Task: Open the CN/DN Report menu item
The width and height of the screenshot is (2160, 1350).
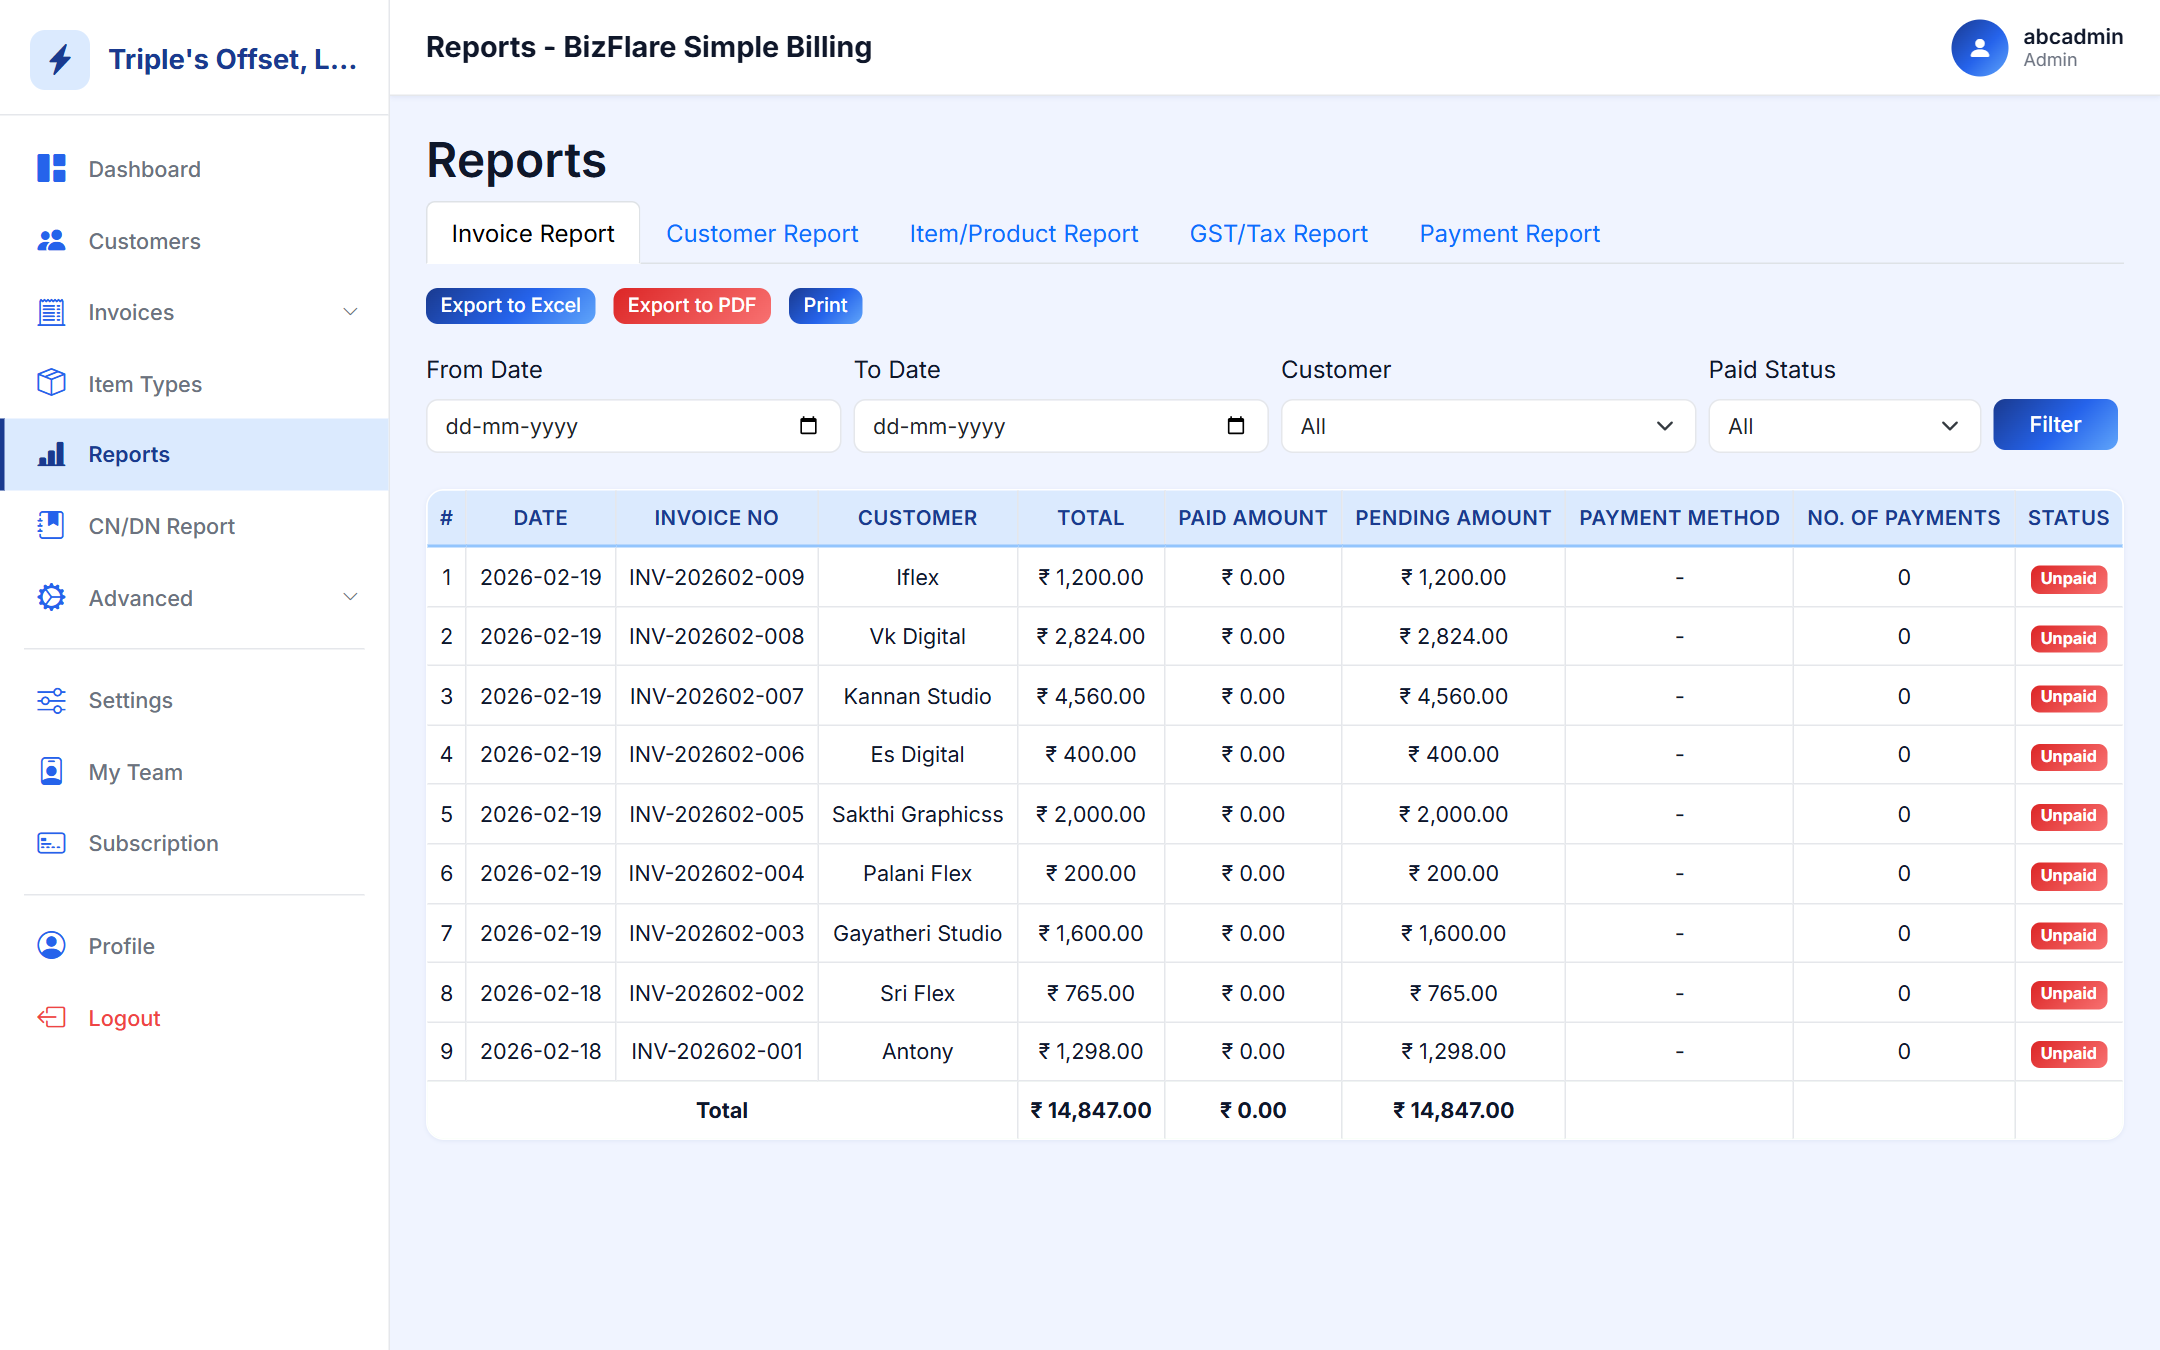Action: (195, 526)
